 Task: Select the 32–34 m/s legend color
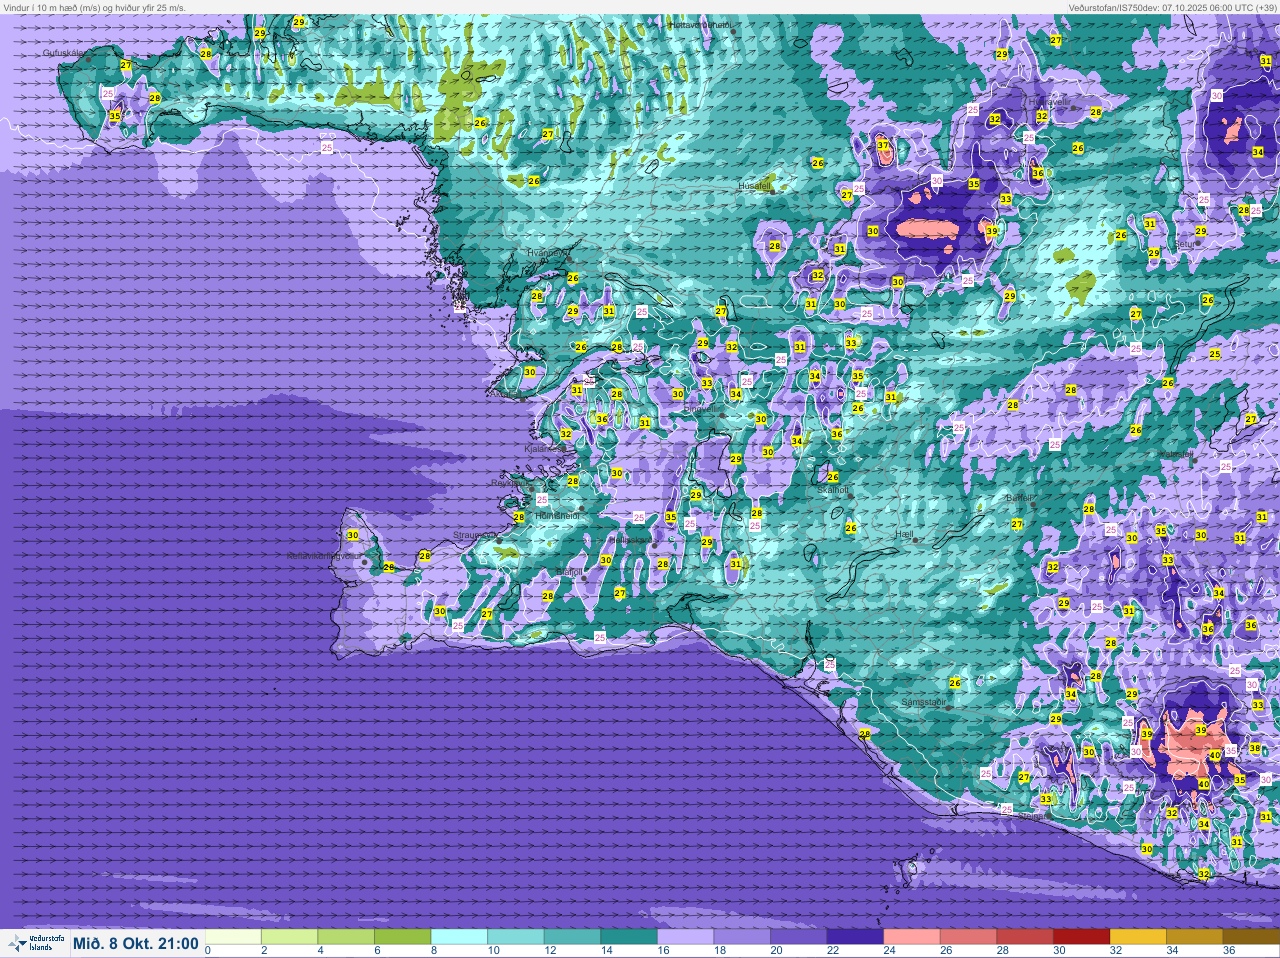point(1139,937)
